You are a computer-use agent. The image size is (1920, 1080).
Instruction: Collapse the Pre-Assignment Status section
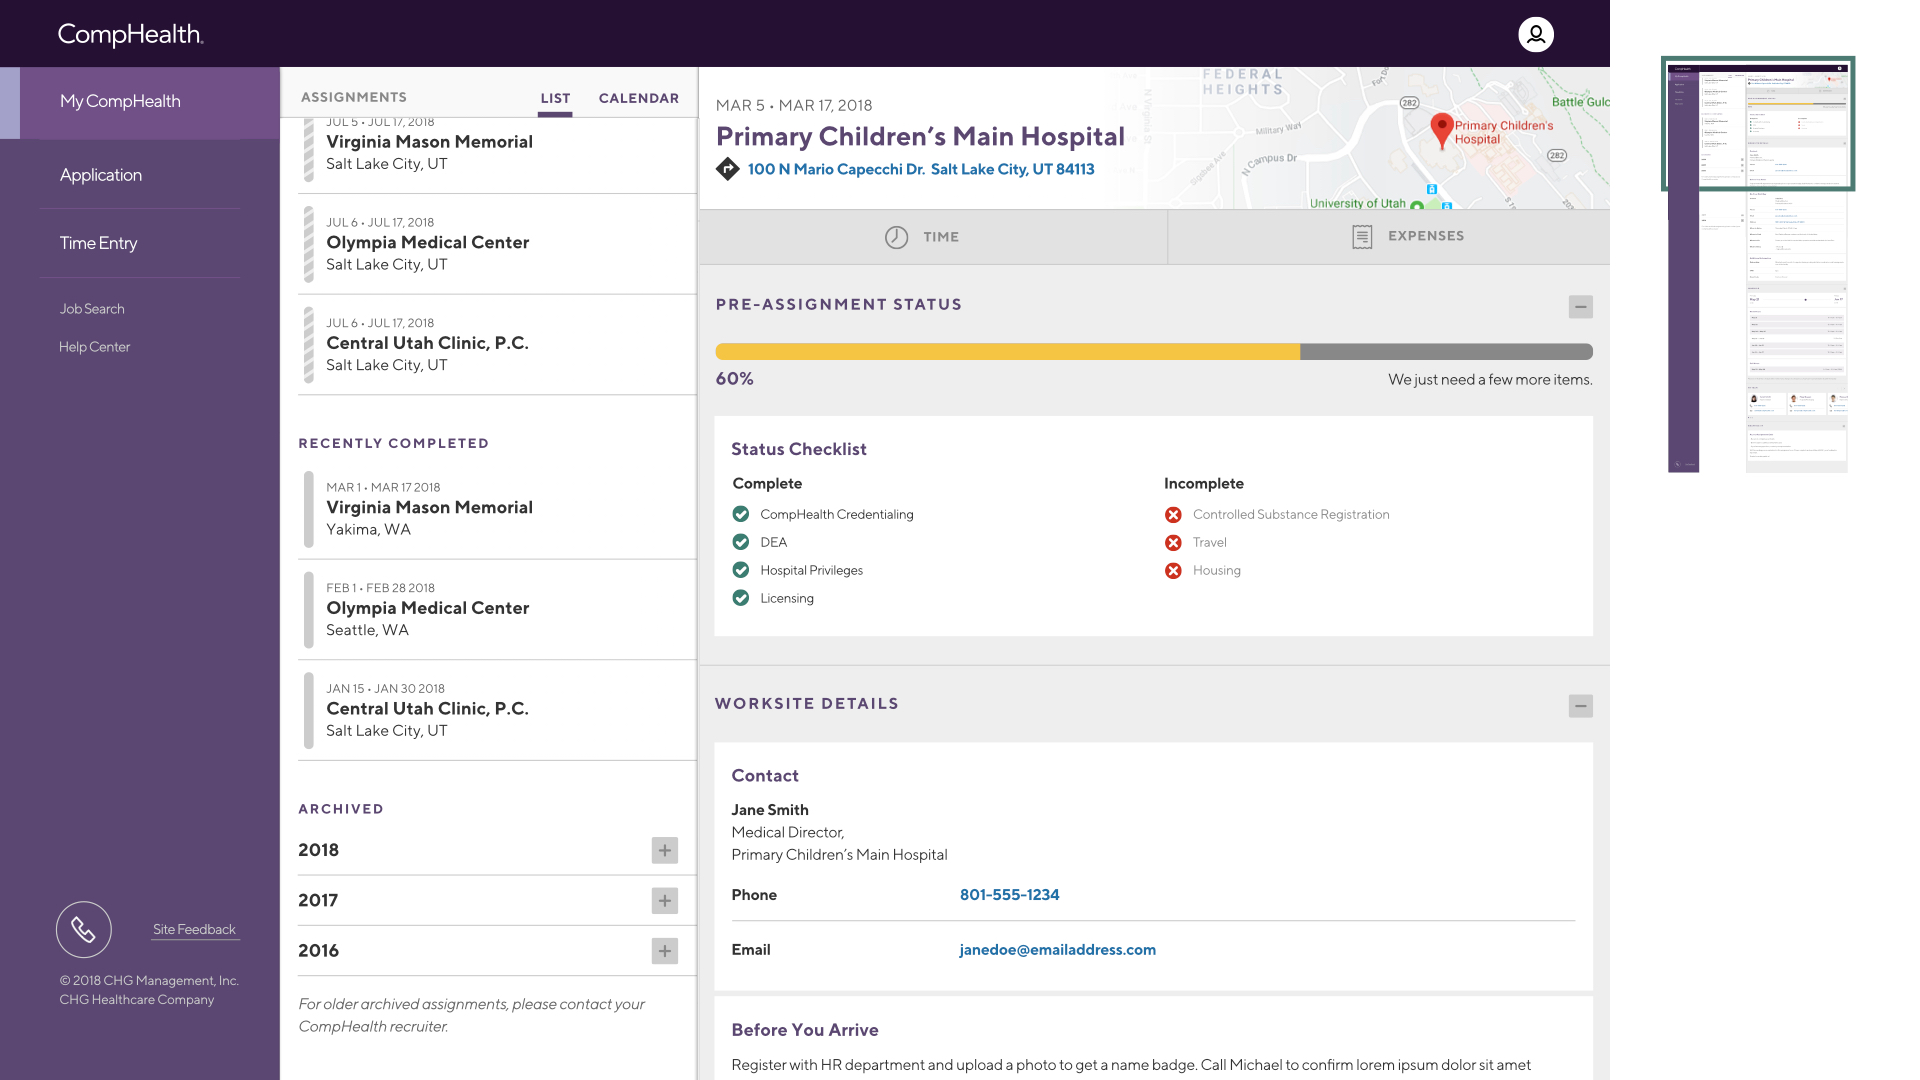[1581, 307]
